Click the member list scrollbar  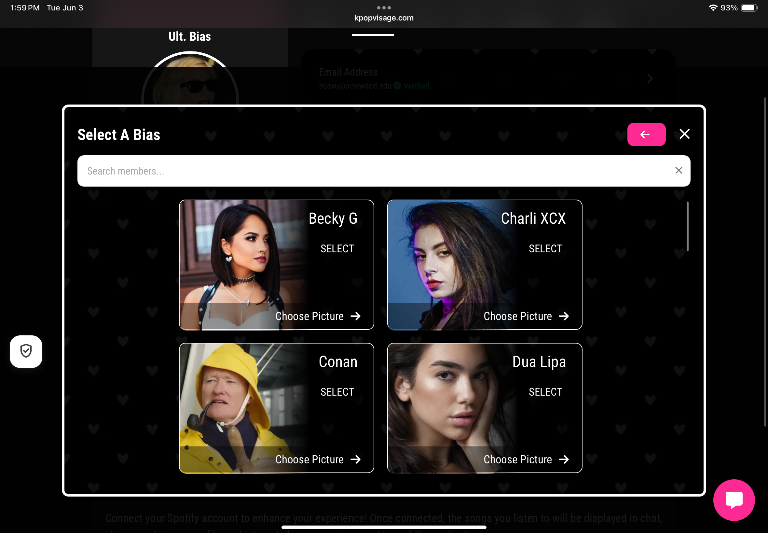tap(688, 226)
